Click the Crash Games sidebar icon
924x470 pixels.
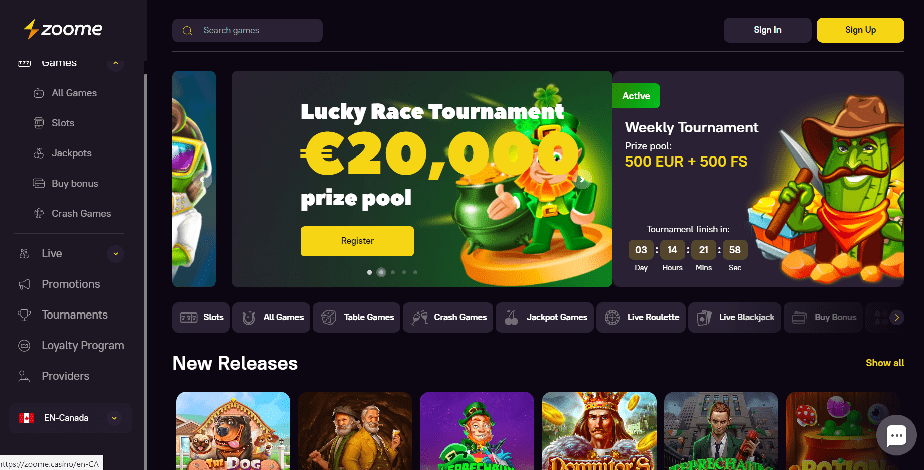coord(39,214)
